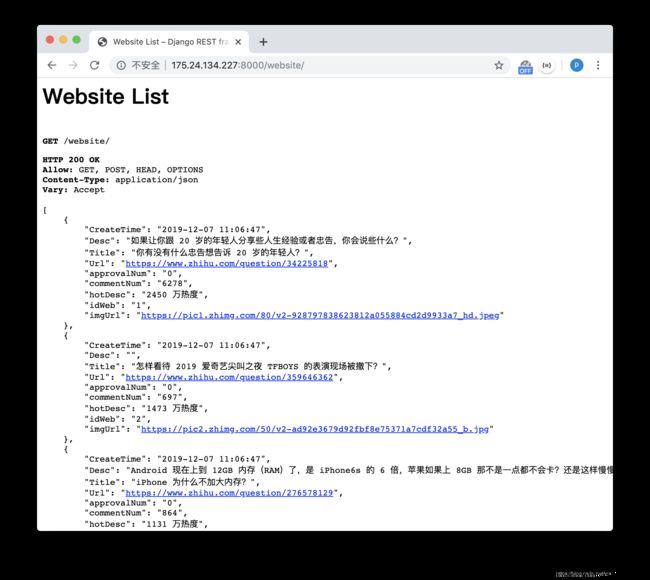
Task: Open the pic1.zhimg.com image URL link
Action: coord(320,315)
